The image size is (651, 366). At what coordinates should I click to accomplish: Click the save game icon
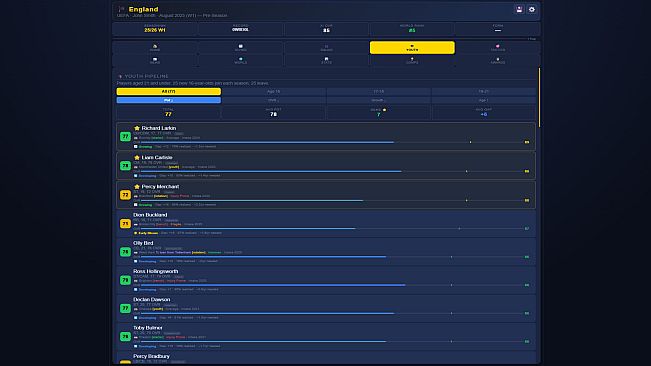pos(519,9)
